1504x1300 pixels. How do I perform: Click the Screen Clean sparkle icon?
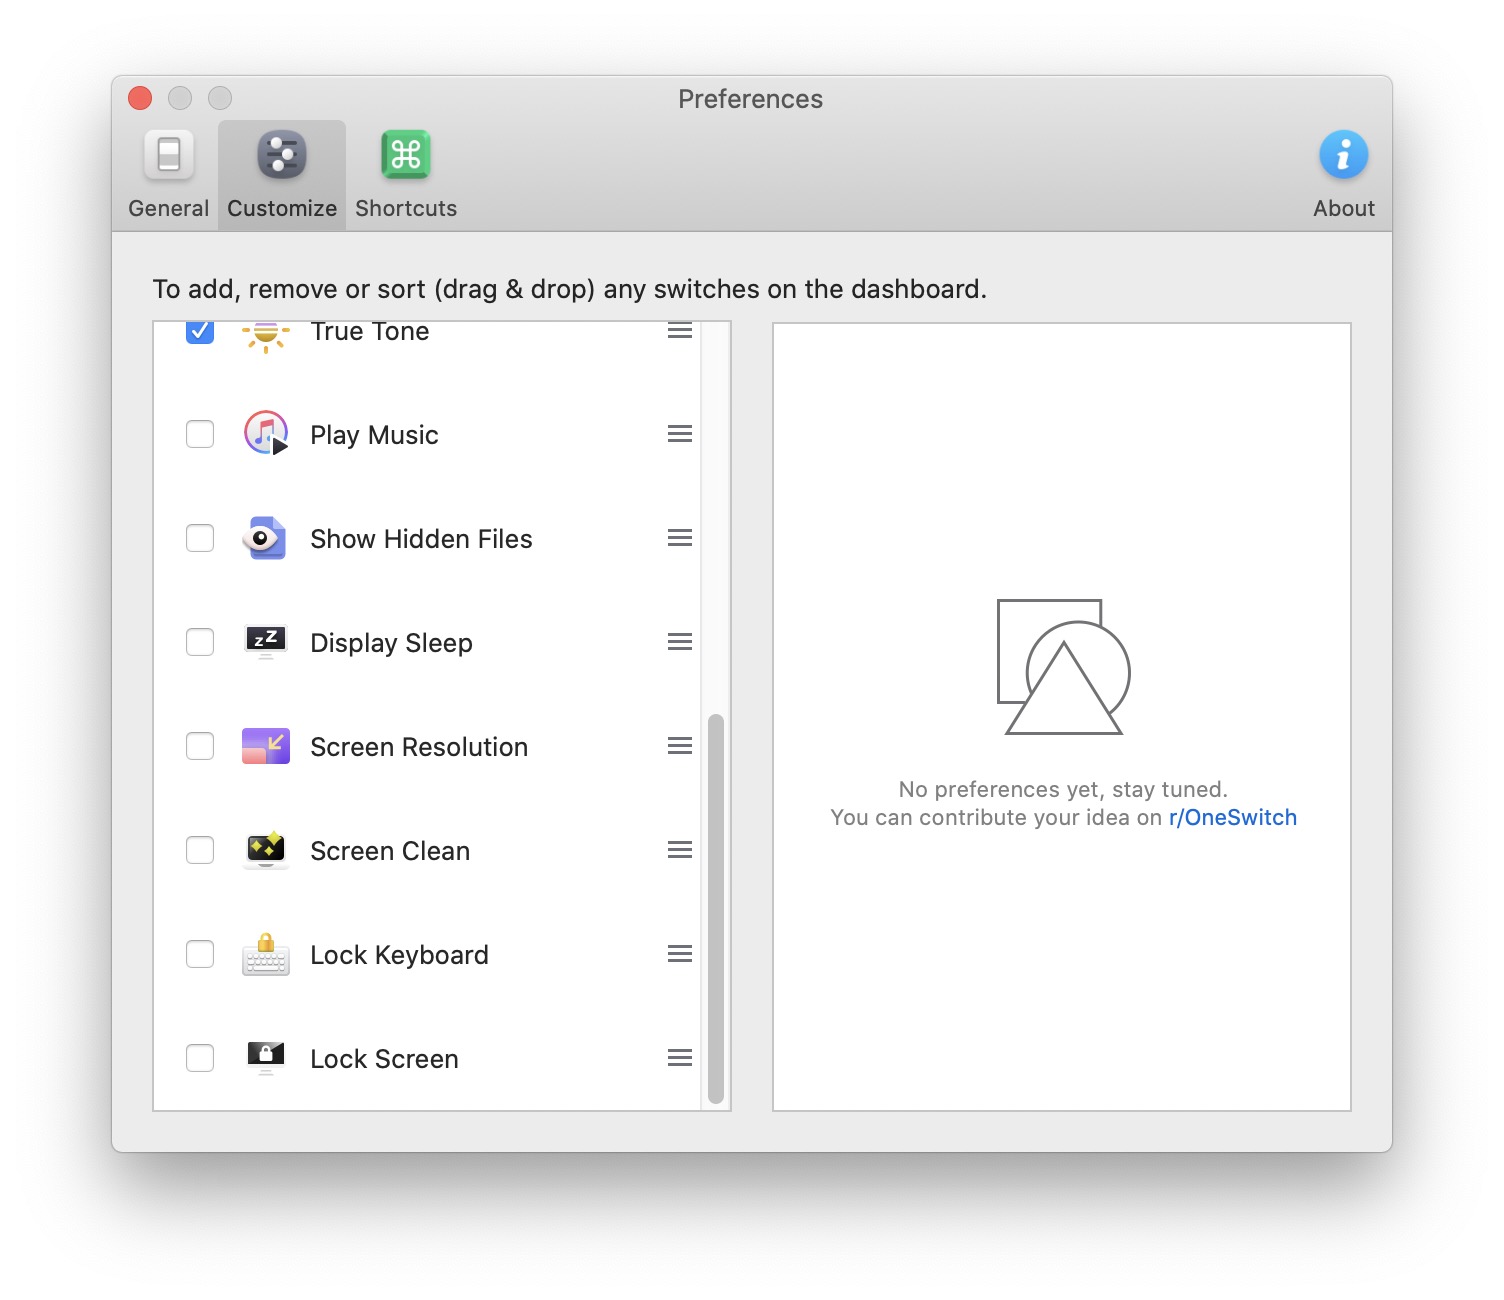265,850
